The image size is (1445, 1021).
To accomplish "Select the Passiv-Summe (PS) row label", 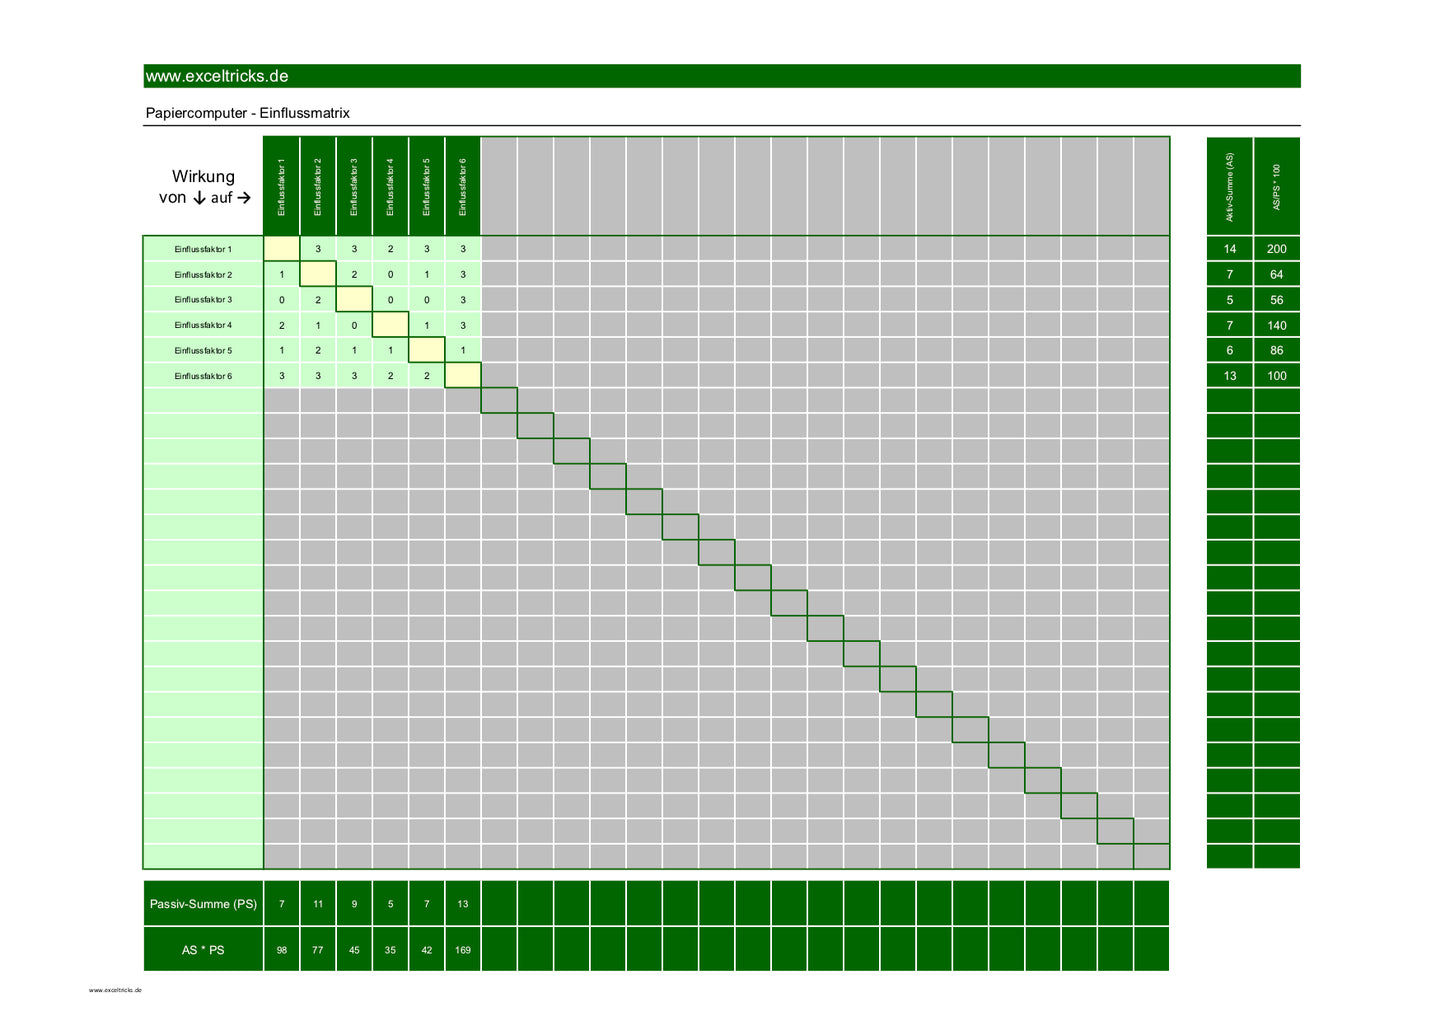I will (x=203, y=904).
